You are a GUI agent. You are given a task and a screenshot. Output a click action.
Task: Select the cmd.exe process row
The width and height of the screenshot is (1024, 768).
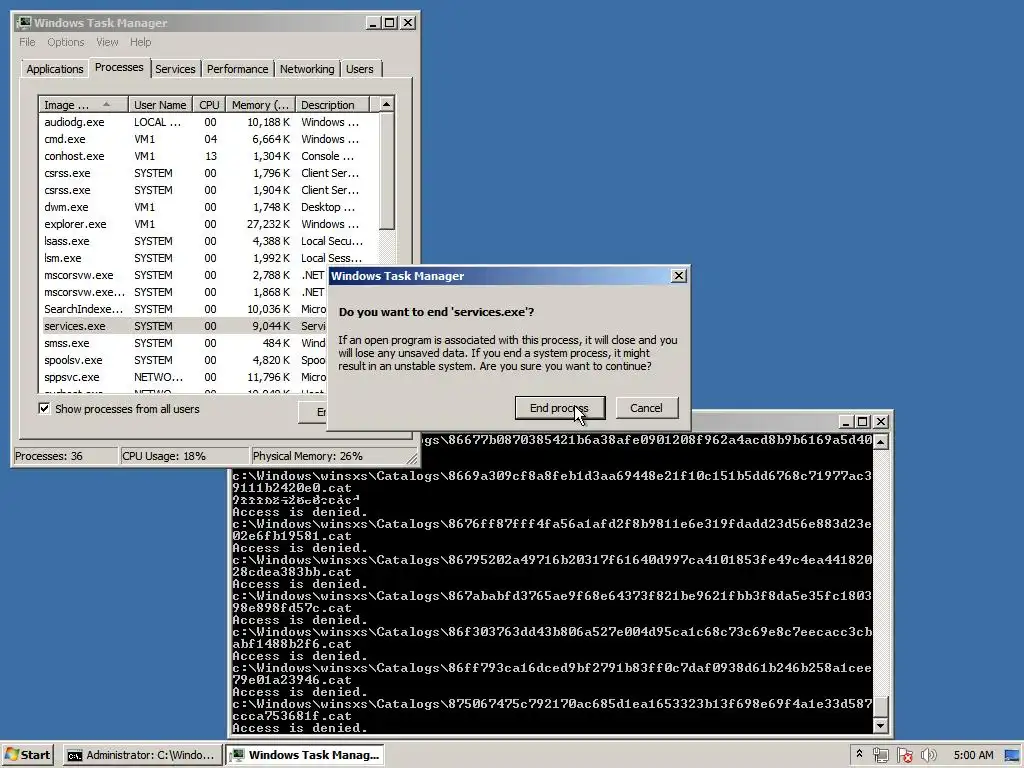click(x=208, y=139)
